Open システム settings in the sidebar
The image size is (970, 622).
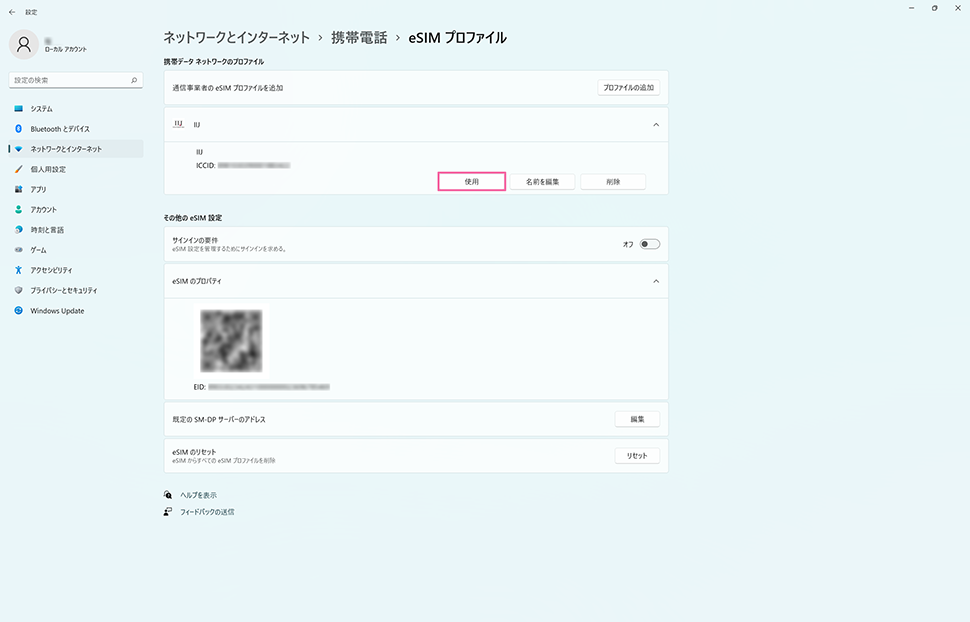click(41, 108)
